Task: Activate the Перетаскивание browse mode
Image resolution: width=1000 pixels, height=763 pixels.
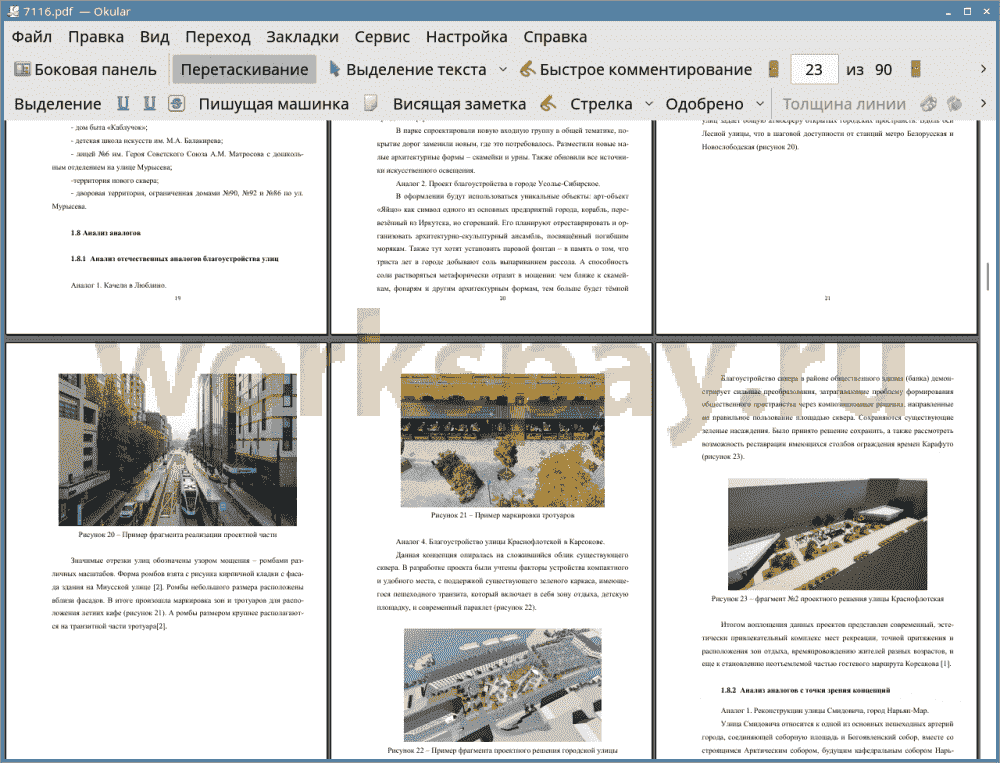Action: (x=244, y=70)
